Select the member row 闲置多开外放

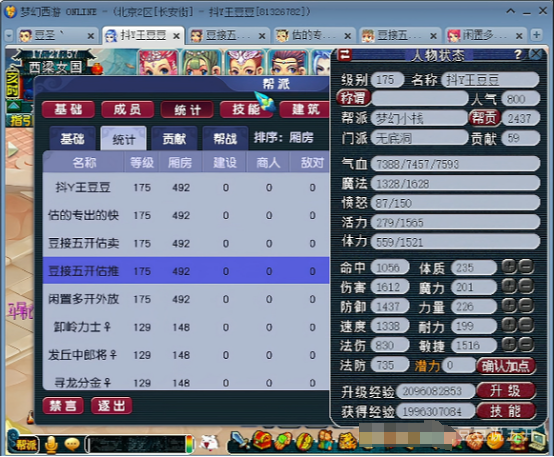pyautogui.click(x=186, y=299)
